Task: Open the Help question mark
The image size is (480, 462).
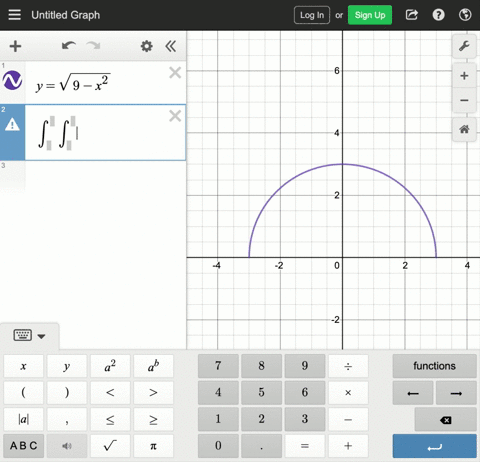Action: click(x=438, y=15)
